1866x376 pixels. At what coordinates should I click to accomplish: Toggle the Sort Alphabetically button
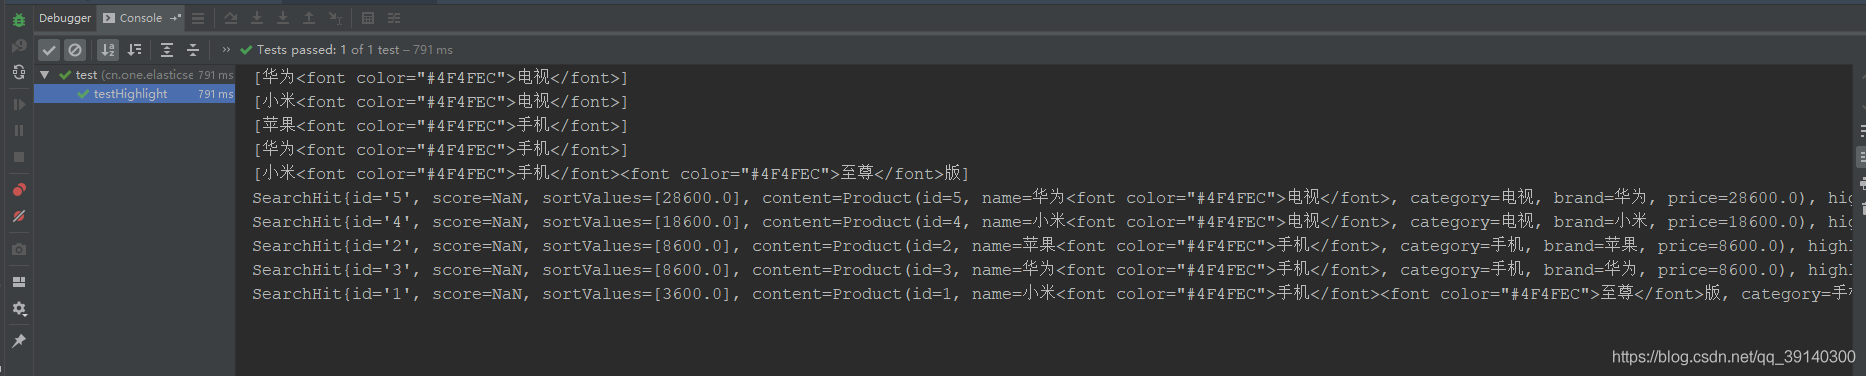(108, 50)
